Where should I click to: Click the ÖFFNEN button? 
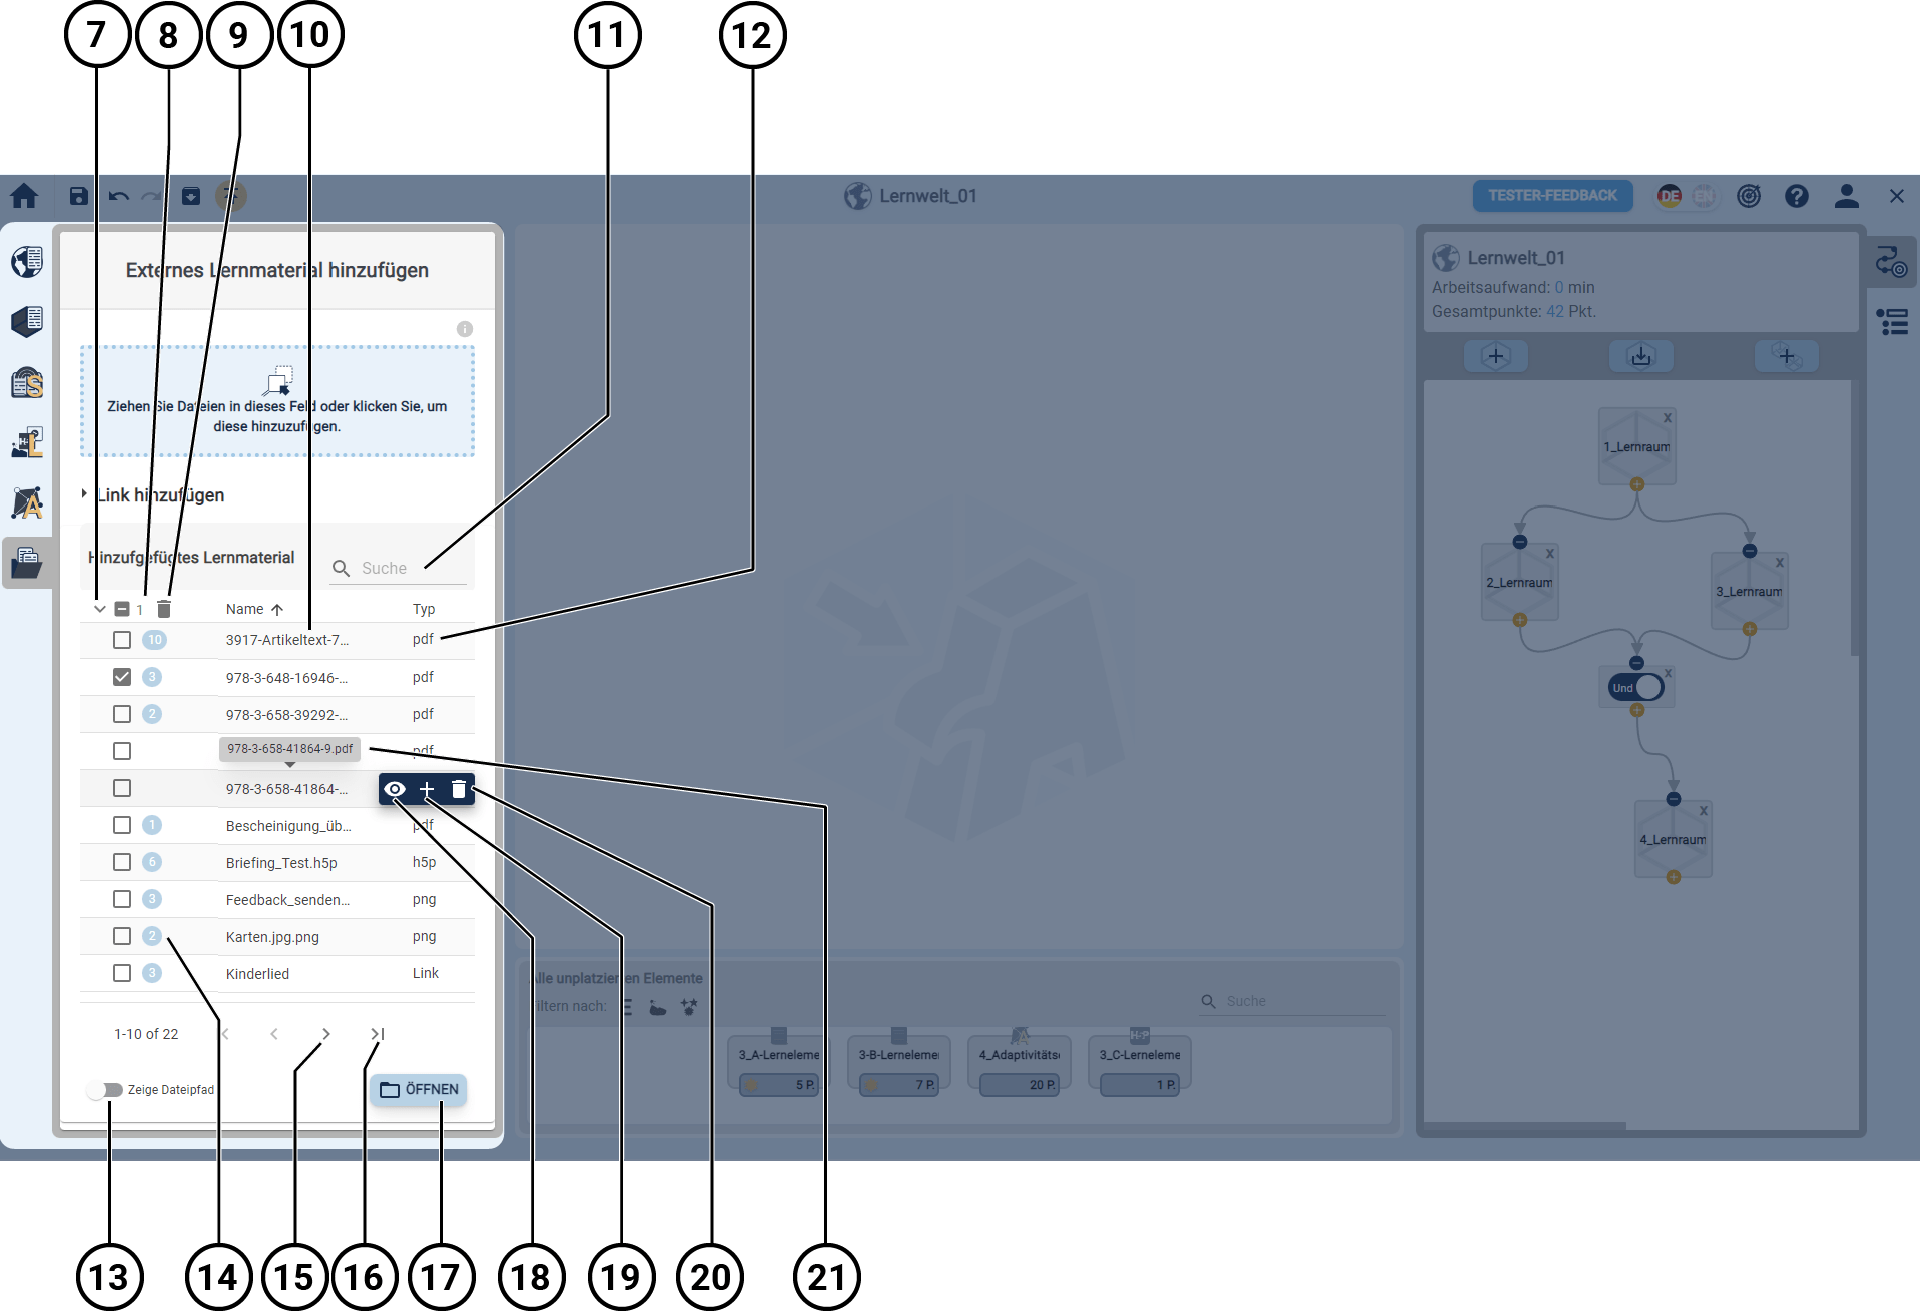pyautogui.click(x=419, y=1090)
